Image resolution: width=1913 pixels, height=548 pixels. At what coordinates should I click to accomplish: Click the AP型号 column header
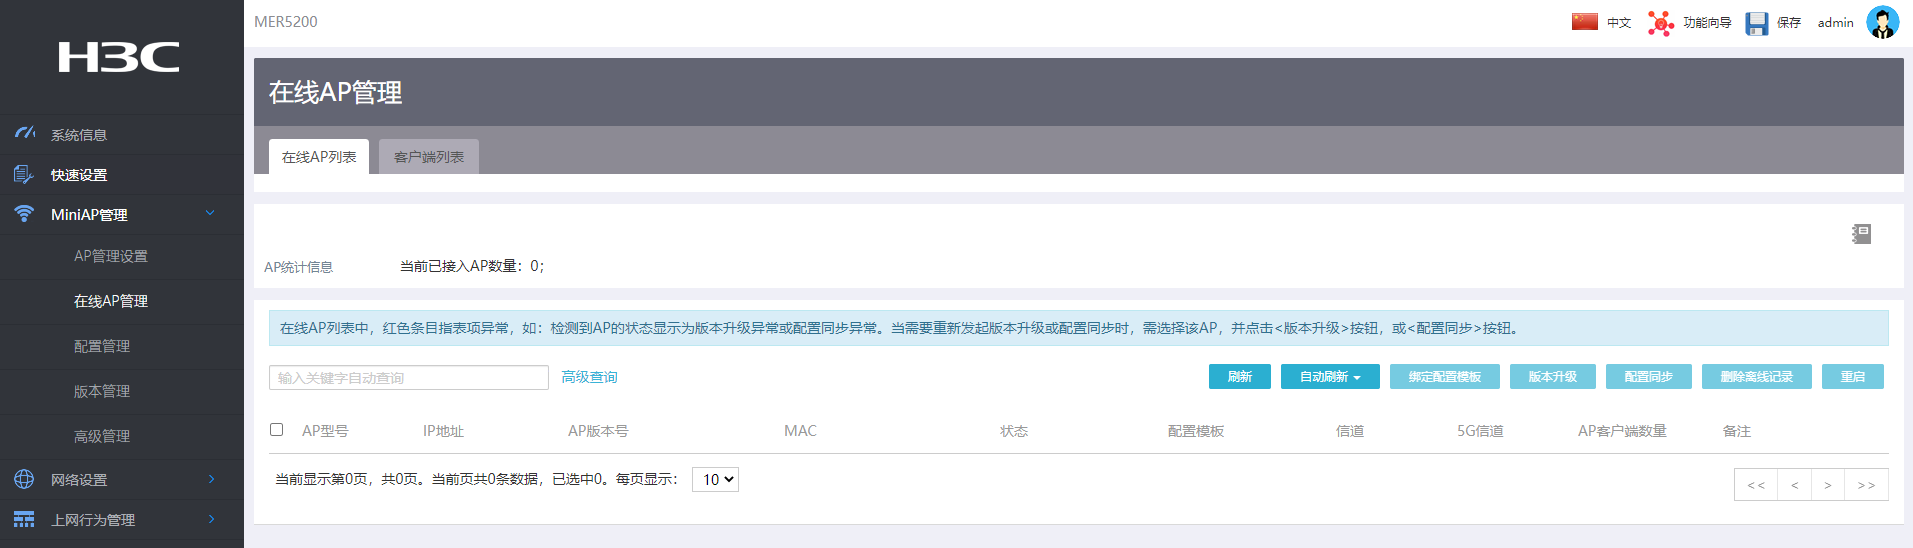[x=325, y=431]
